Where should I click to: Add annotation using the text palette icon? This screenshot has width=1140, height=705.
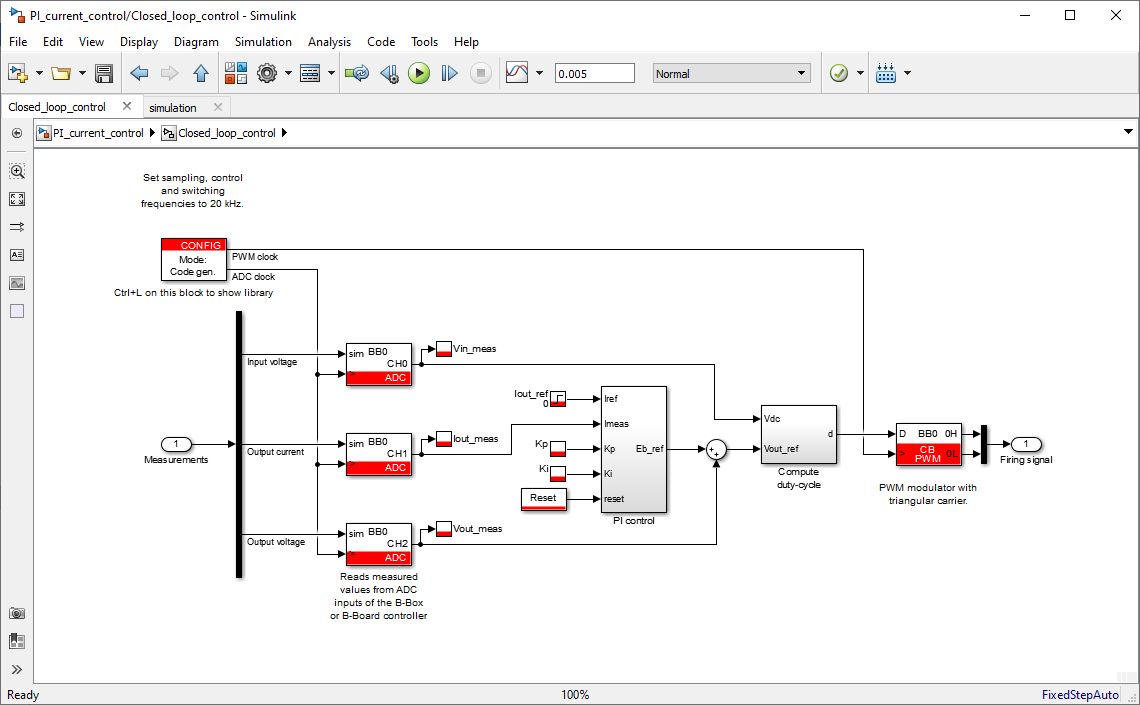(17, 255)
